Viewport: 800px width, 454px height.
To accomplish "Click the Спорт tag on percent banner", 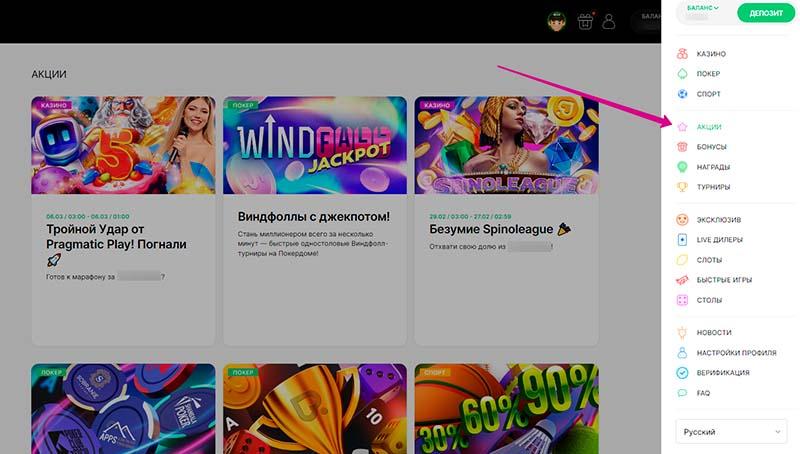I will [434, 372].
